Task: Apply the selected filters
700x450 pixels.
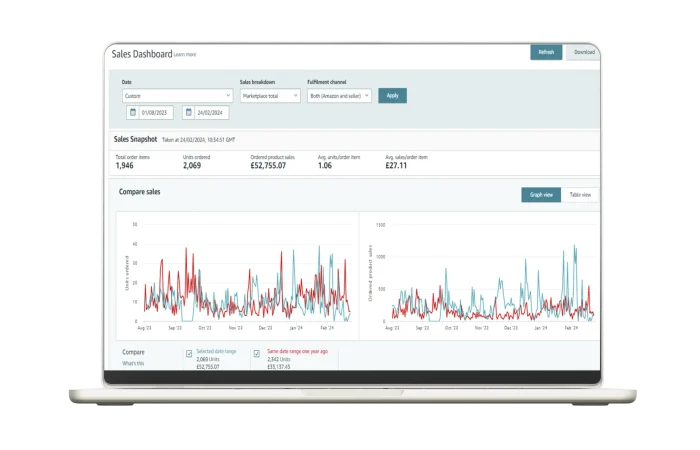Action: pyautogui.click(x=393, y=96)
